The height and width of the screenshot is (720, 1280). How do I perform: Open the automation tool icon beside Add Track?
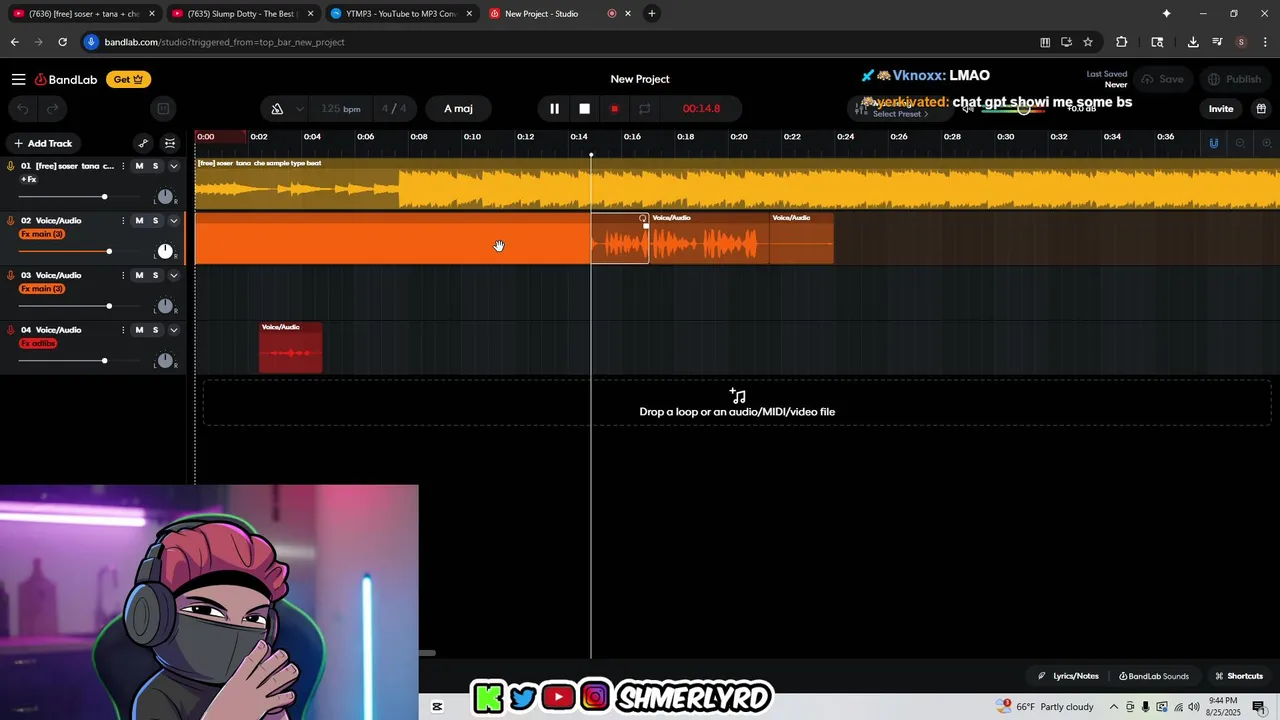click(143, 143)
